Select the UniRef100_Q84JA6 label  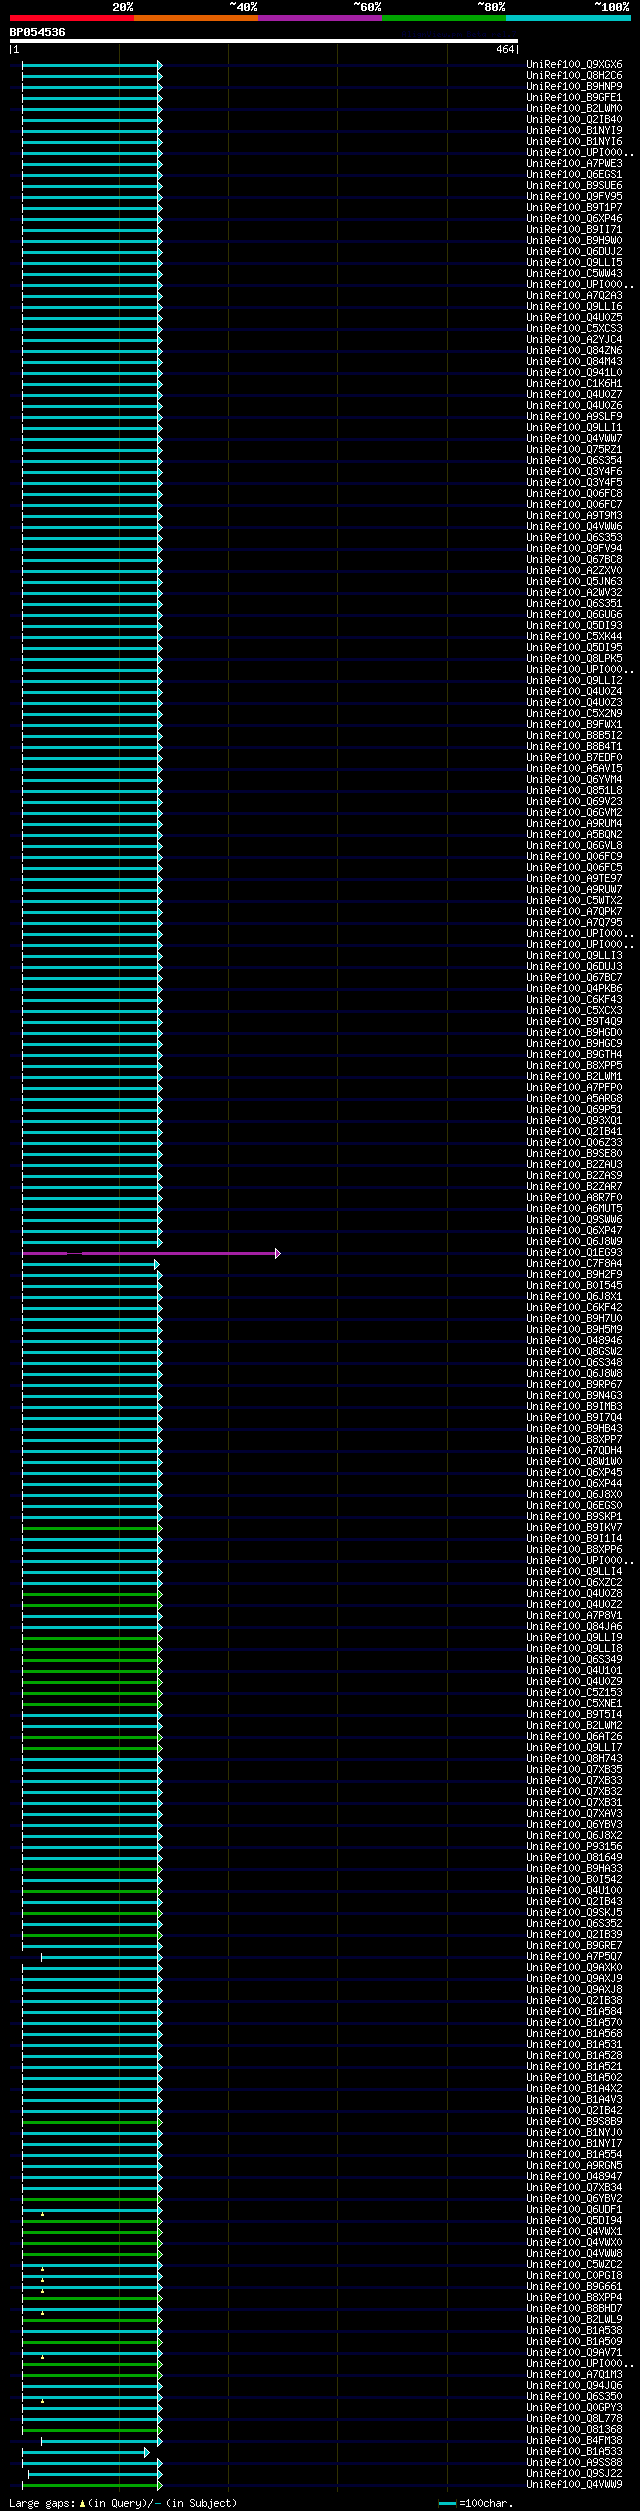click(x=574, y=1627)
